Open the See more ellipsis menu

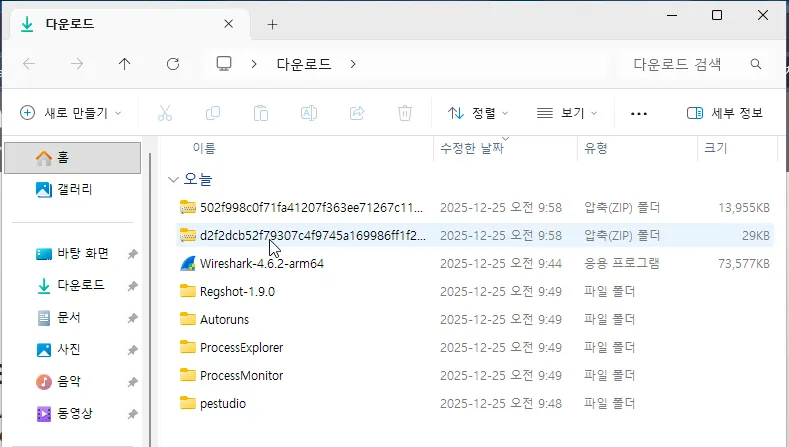[639, 113]
